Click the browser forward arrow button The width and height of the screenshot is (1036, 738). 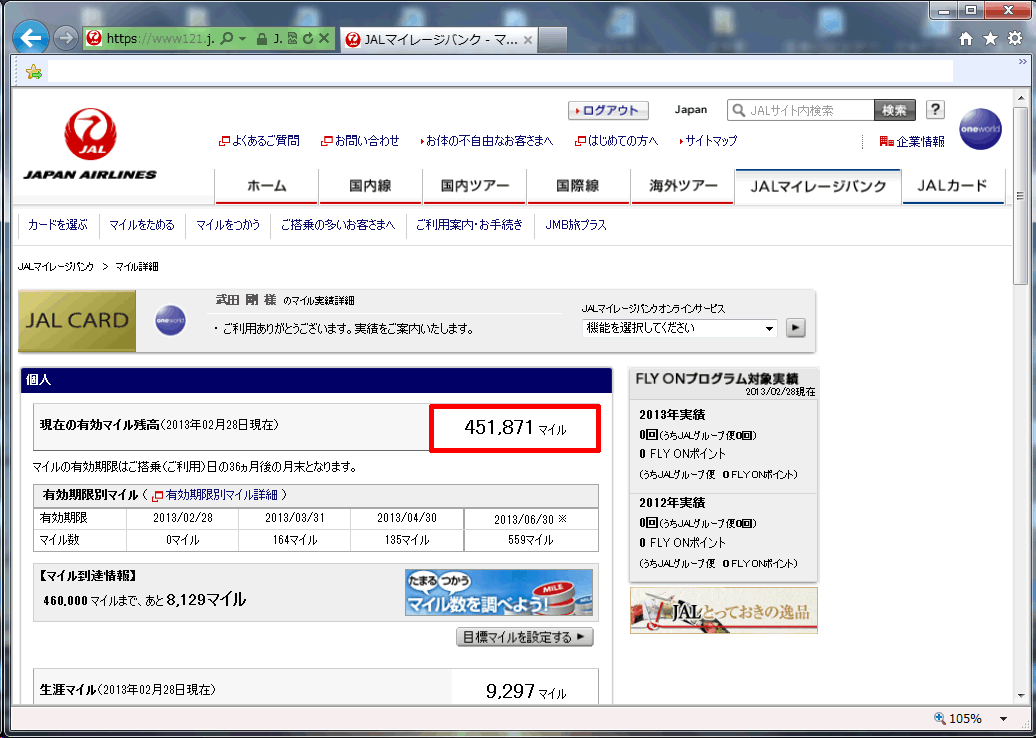(65, 38)
